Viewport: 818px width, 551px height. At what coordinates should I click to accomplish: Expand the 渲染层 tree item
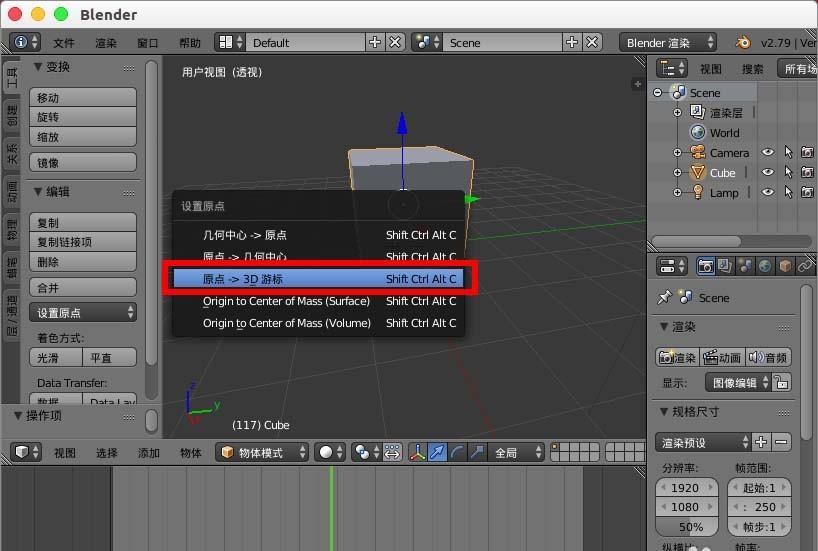pos(677,113)
